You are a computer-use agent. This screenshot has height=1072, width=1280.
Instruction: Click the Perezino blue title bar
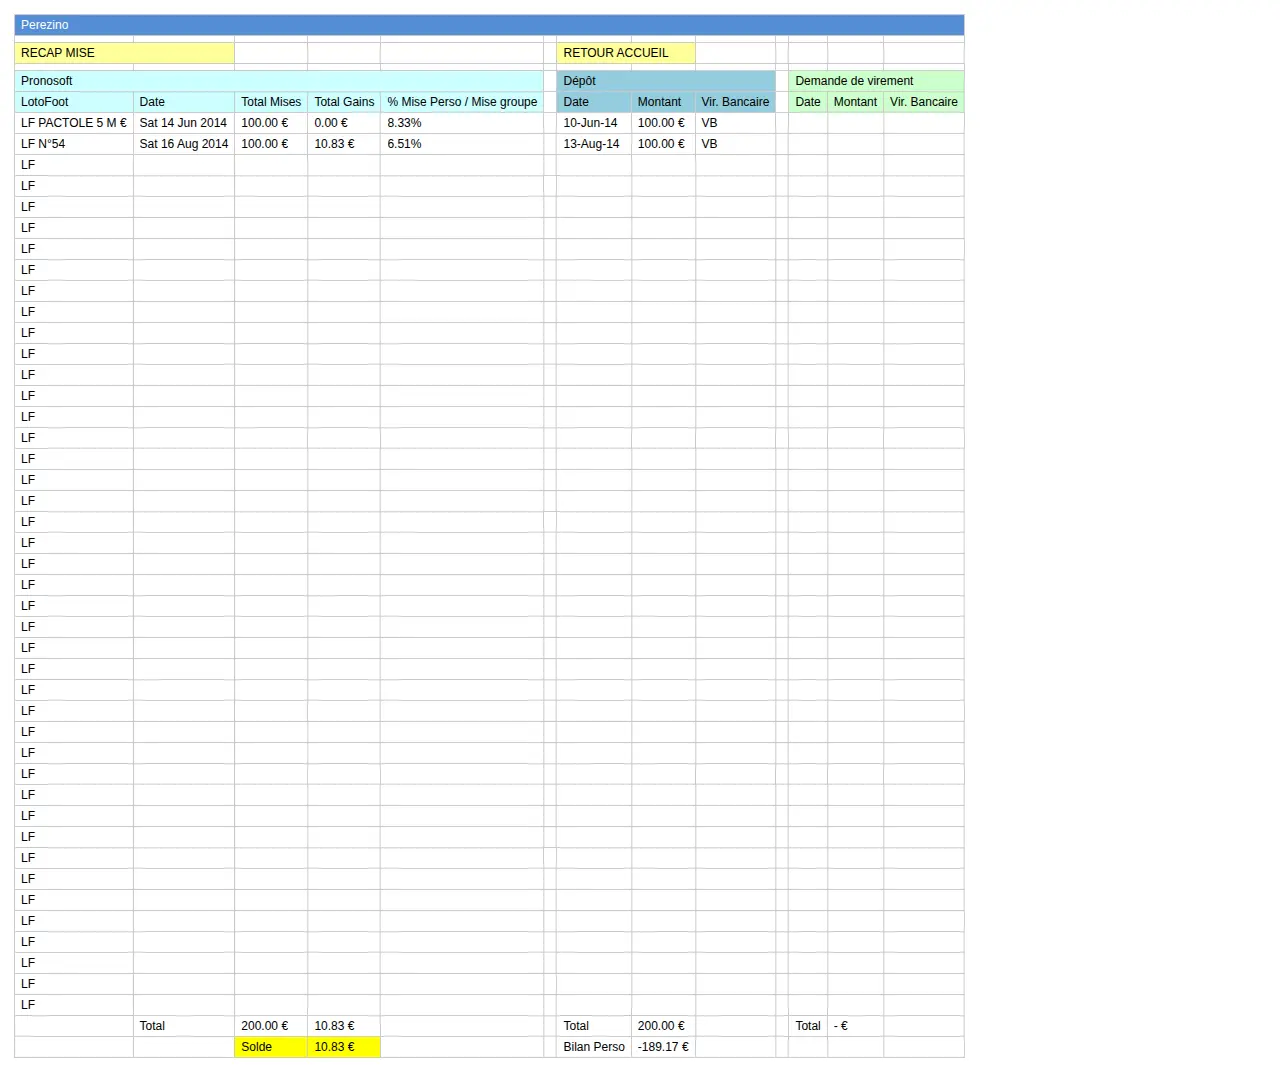coord(489,25)
